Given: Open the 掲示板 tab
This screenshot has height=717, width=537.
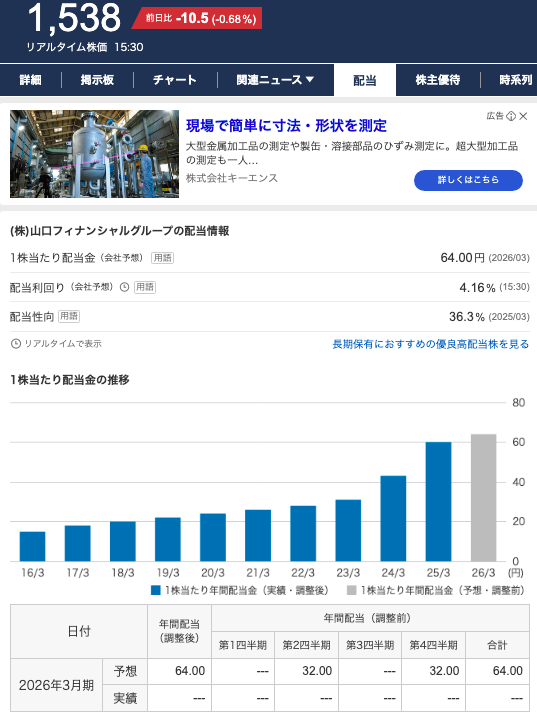Looking at the screenshot, I should click(97, 80).
